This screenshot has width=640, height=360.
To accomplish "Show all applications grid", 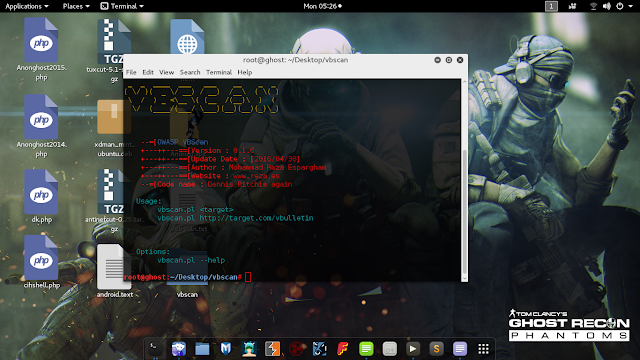I will pos(483,349).
